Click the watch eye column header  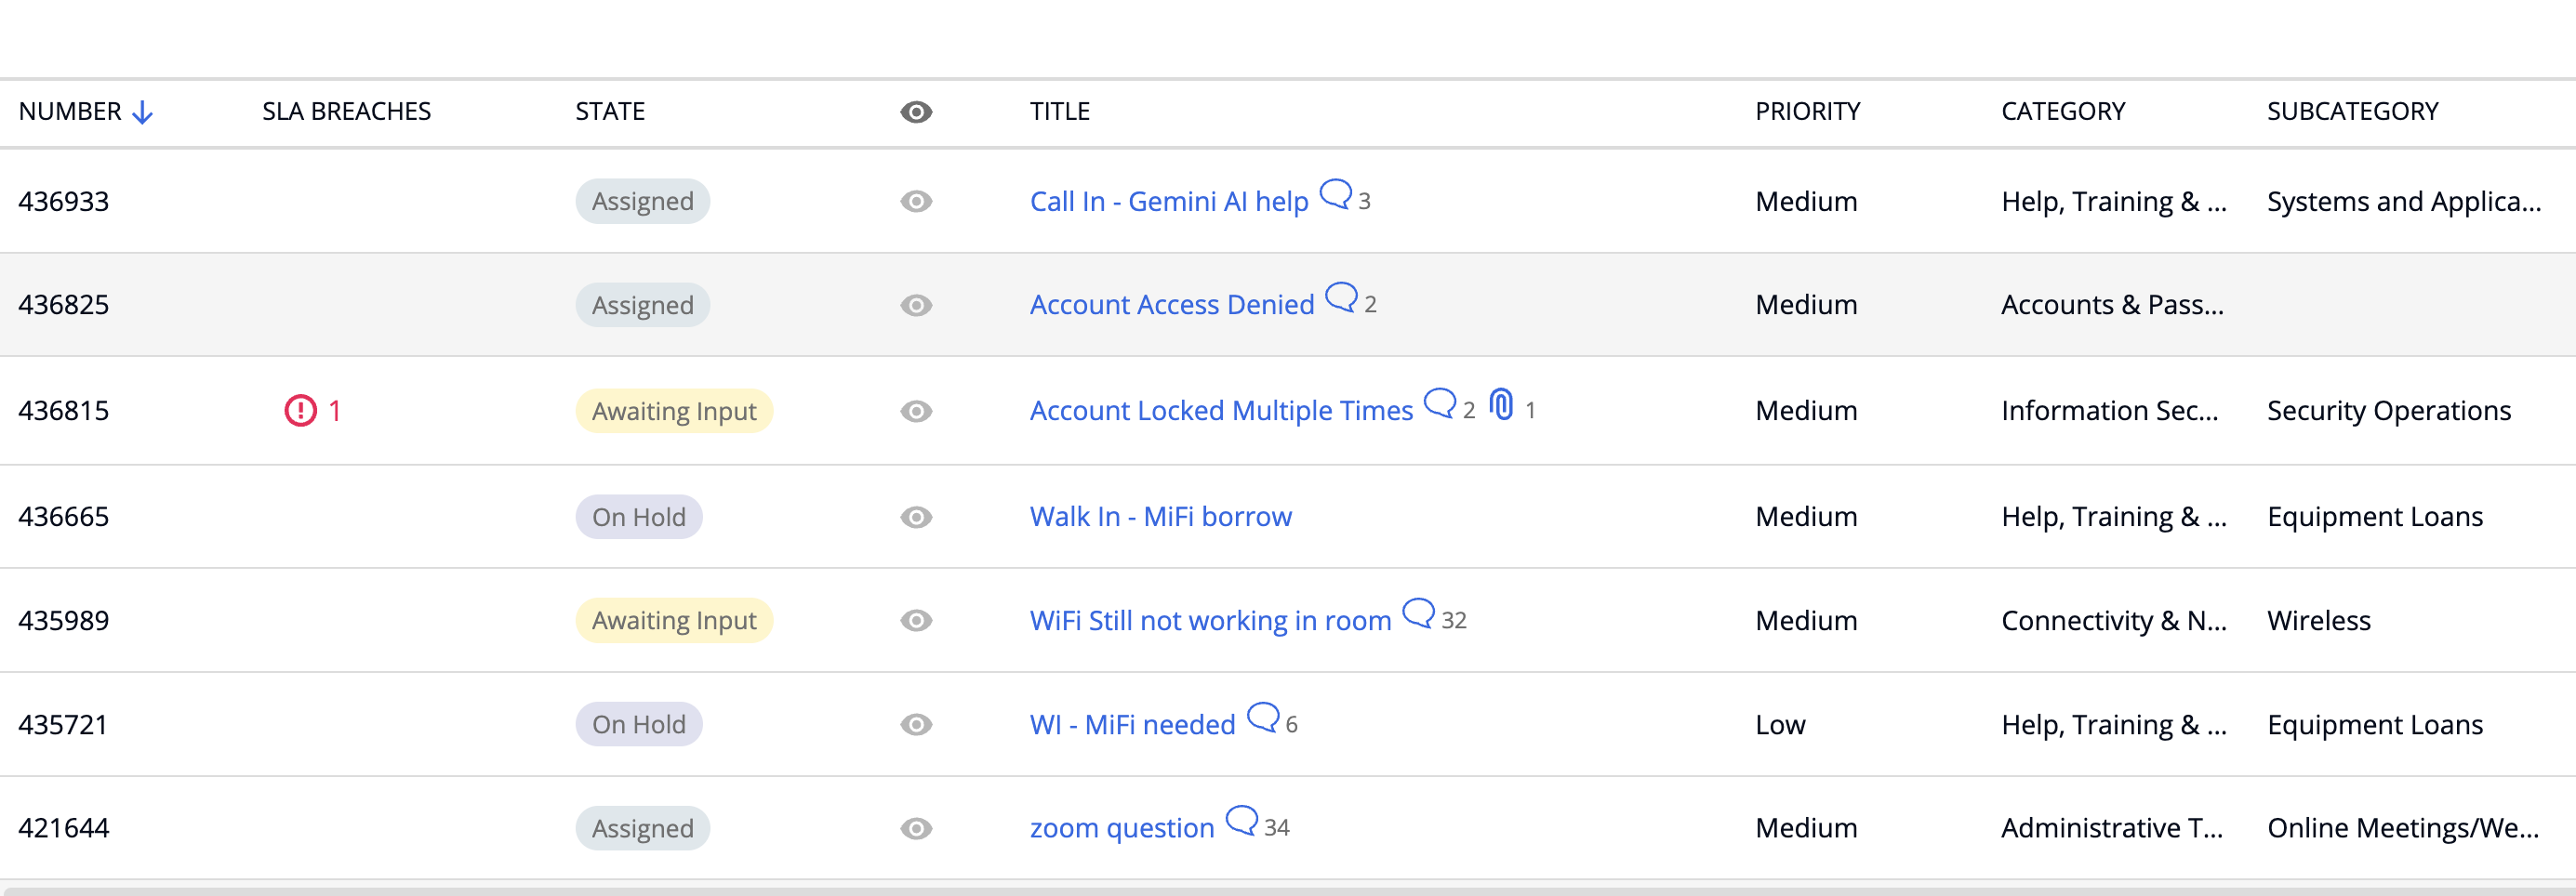point(915,112)
